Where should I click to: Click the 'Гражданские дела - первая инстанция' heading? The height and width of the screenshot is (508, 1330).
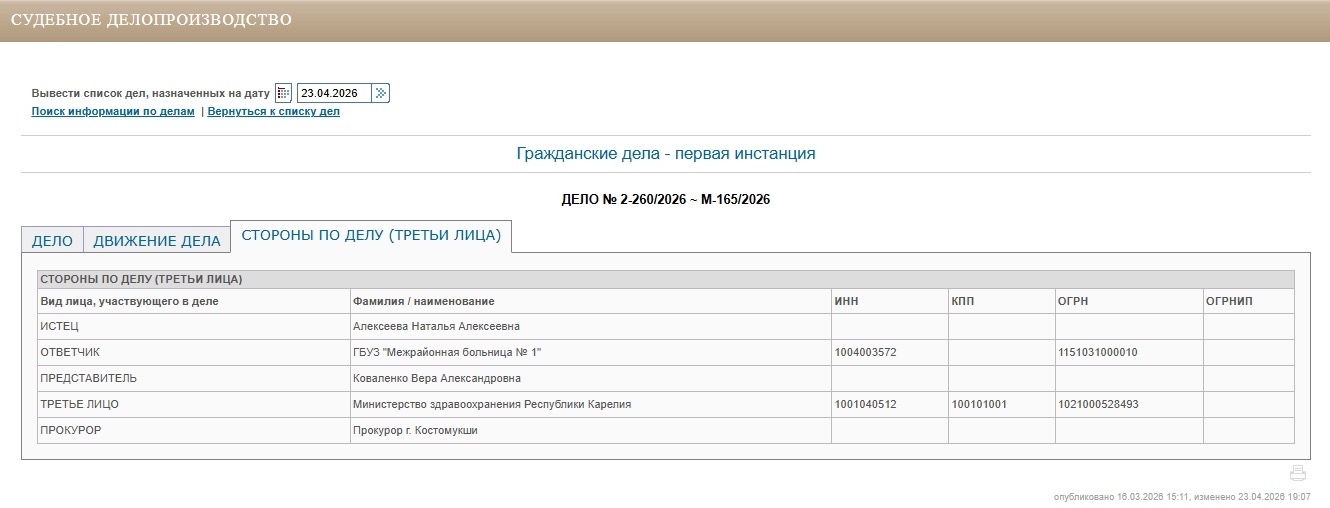coord(665,154)
